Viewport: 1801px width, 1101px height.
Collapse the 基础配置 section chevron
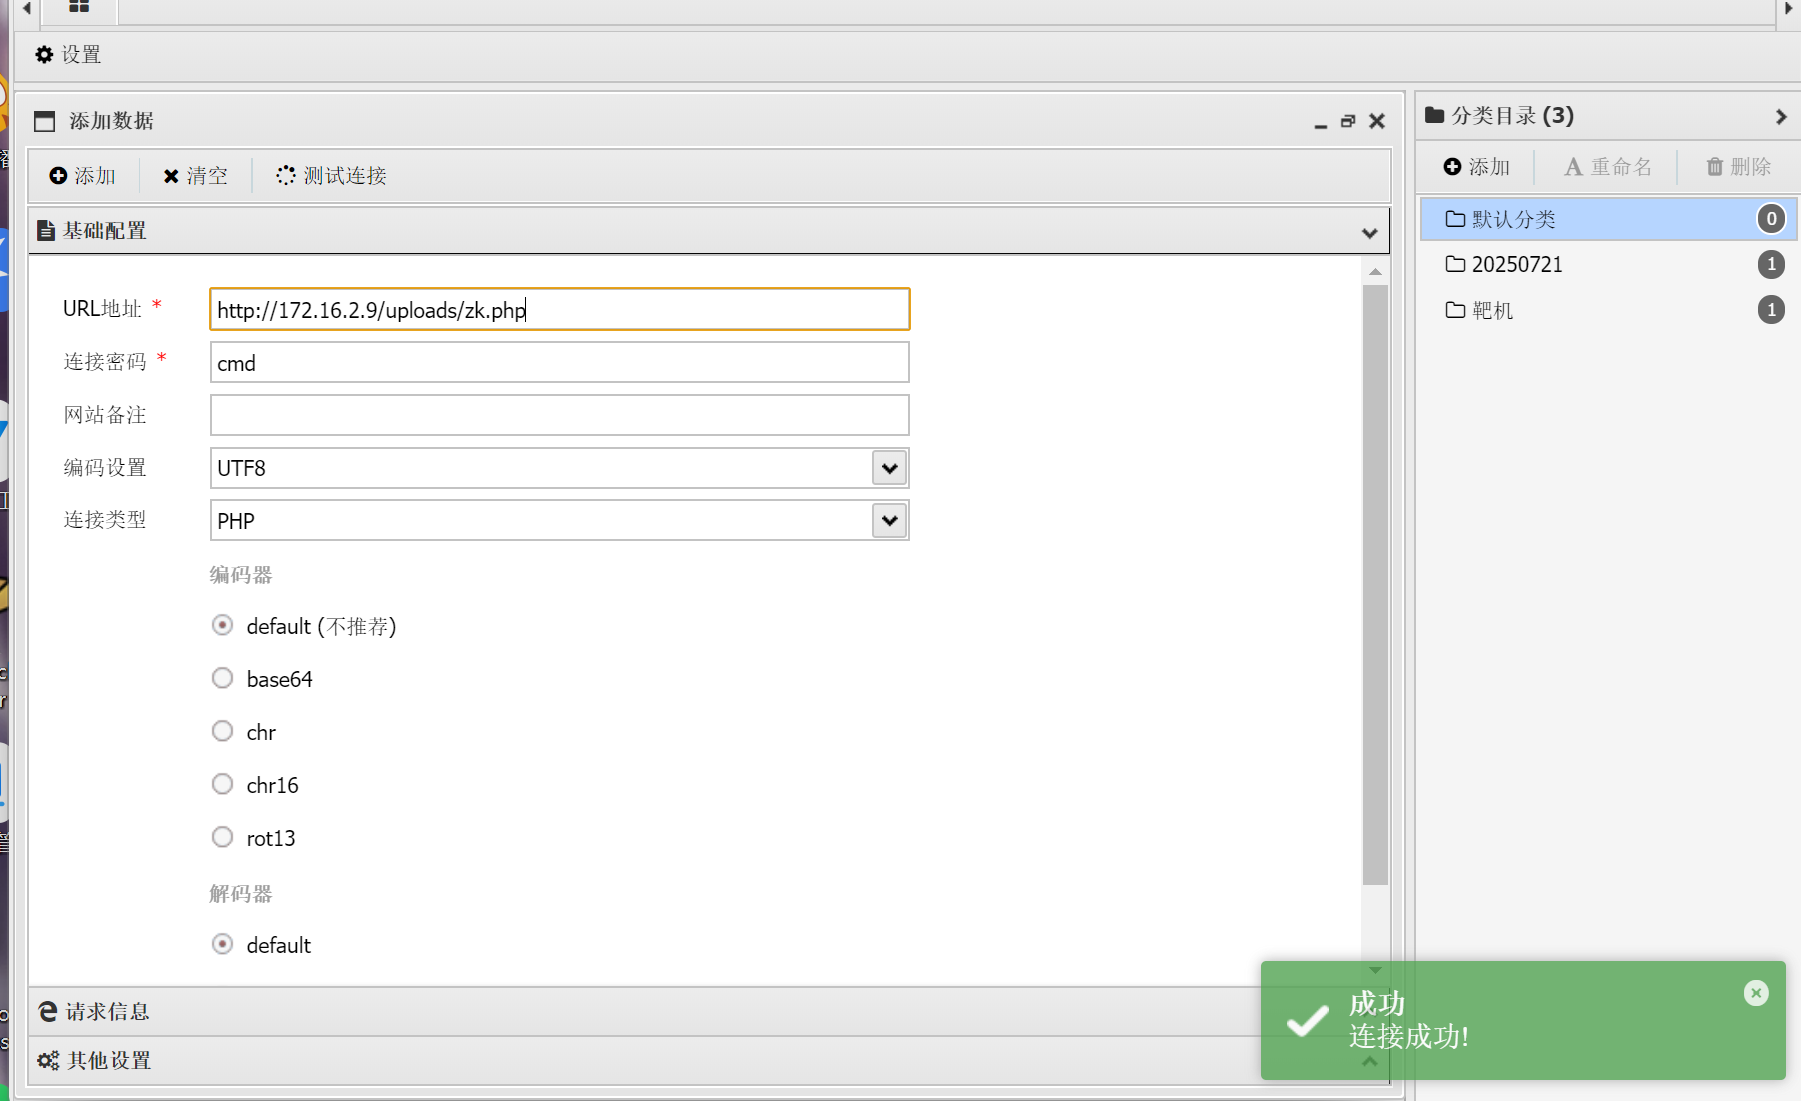[x=1369, y=233]
